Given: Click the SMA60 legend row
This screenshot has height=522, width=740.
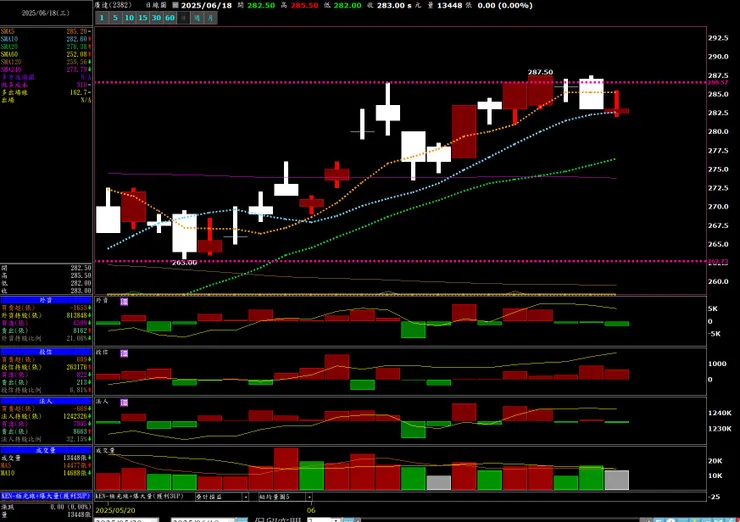Looking at the screenshot, I should pos(46,54).
